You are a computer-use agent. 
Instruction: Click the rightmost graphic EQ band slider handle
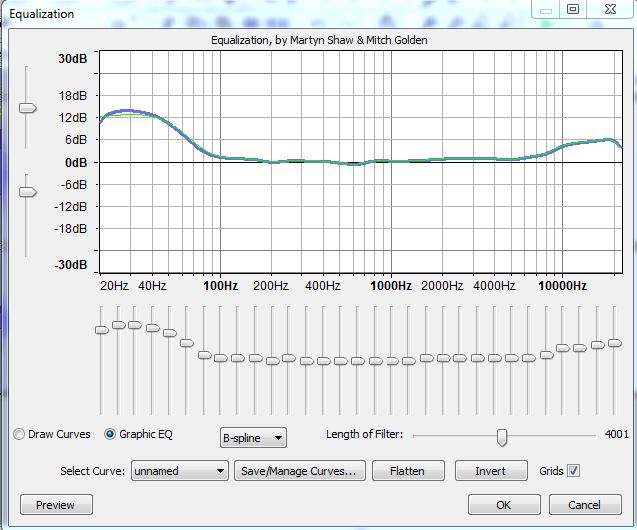tap(615, 343)
